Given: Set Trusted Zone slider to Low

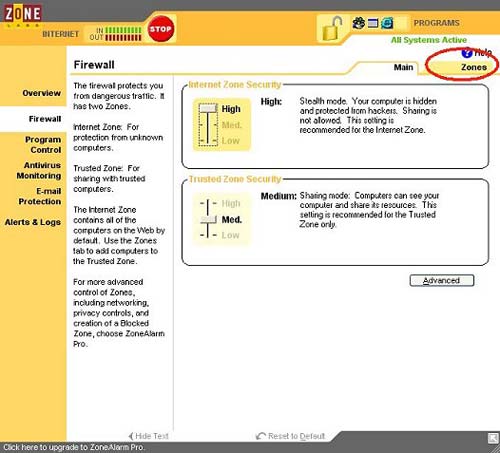Looking at the screenshot, I should (x=230, y=235).
